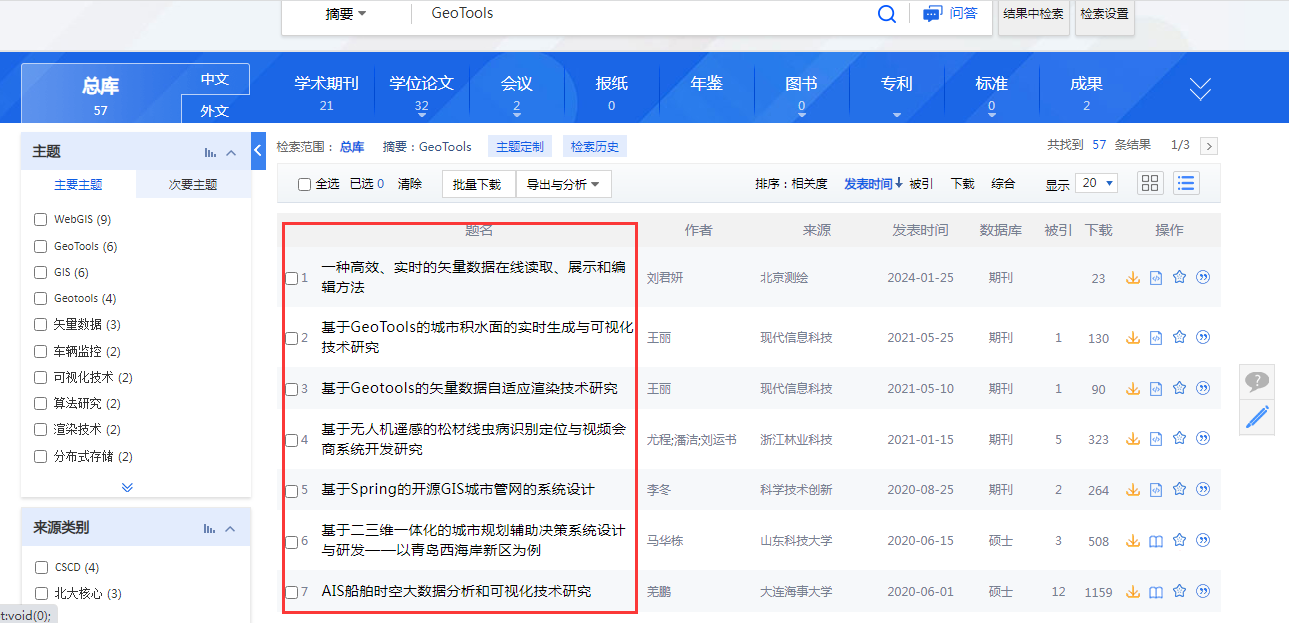Image resolution: width=1289 pixels, height=623 pixels.
Task: Switch to the 学术期刊 tab
Action: (326, 92)
